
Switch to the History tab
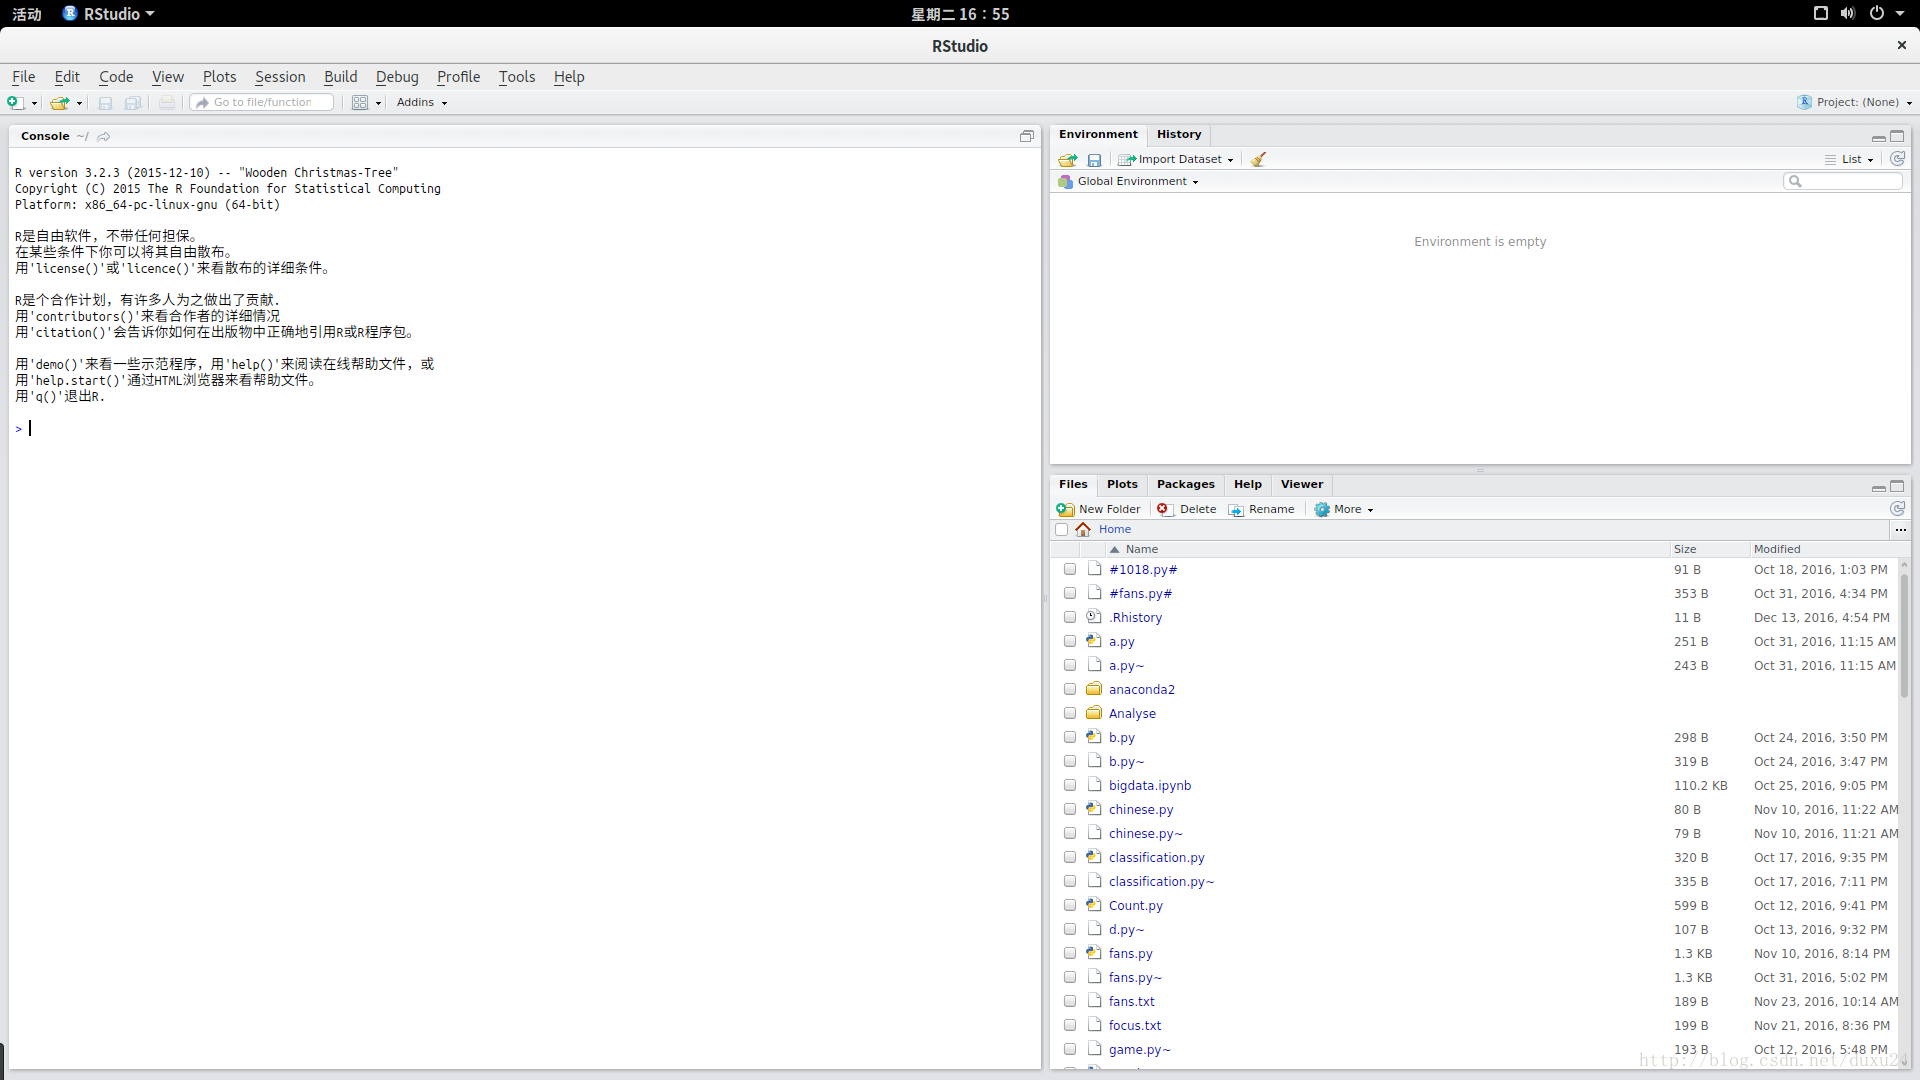click(x=1179, y=134)
